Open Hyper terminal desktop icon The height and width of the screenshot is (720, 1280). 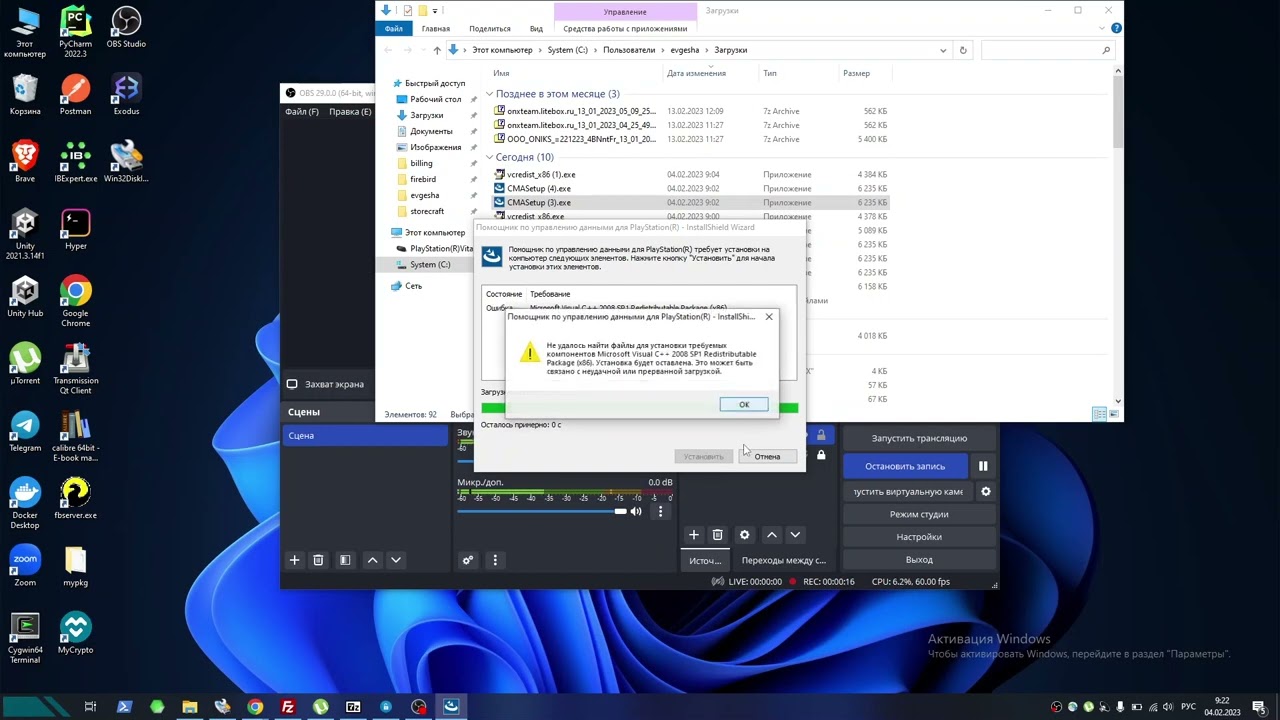(x=75, y=230)
